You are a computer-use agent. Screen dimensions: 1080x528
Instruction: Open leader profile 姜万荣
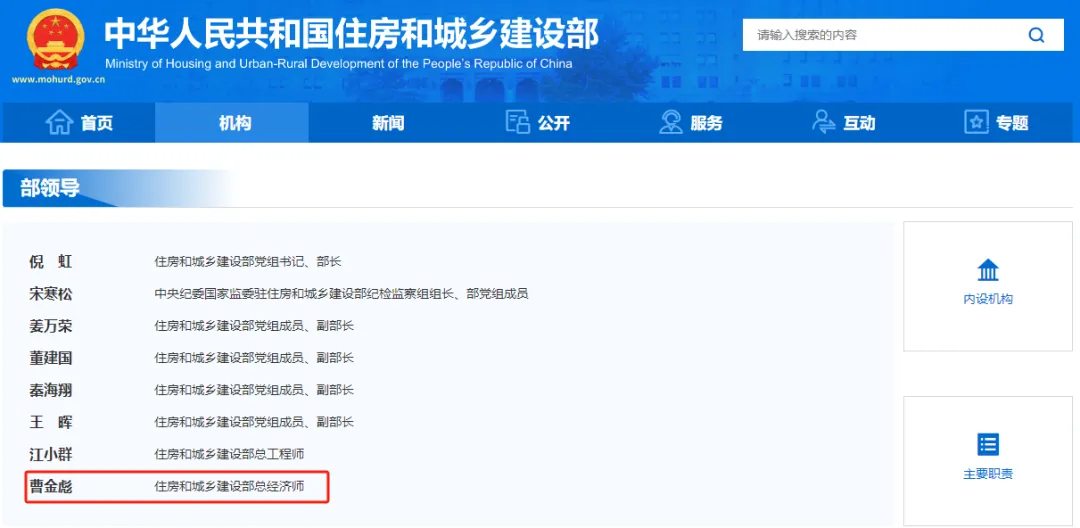click(x=50, y=326)
